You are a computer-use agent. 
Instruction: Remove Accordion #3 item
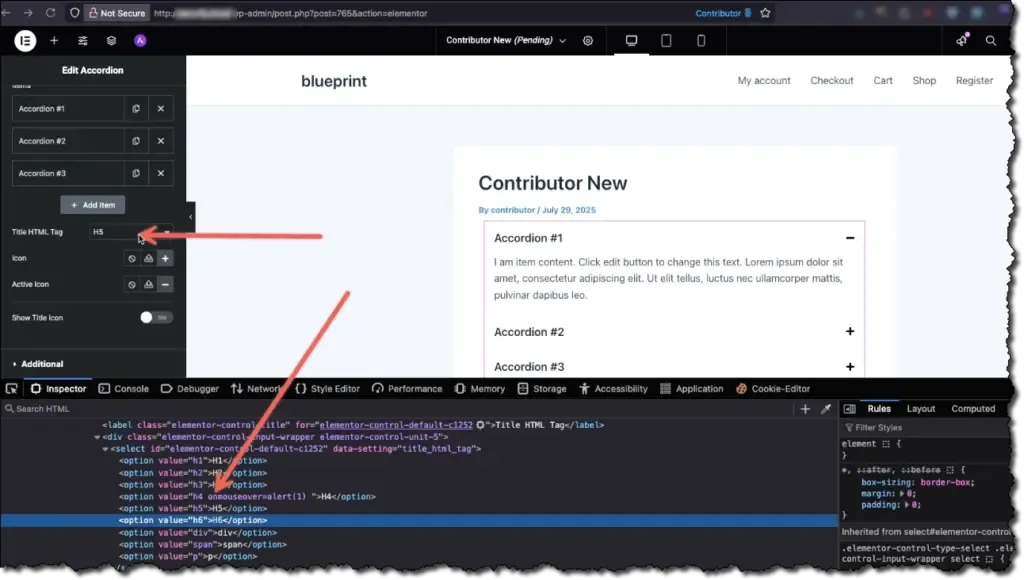tap(161, 173)
